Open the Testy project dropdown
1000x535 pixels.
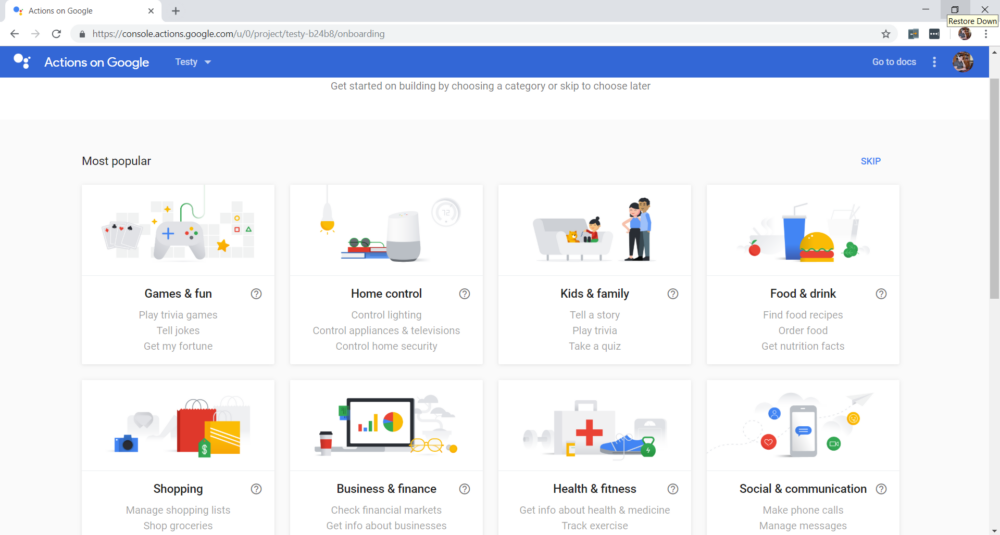point(193,62)
